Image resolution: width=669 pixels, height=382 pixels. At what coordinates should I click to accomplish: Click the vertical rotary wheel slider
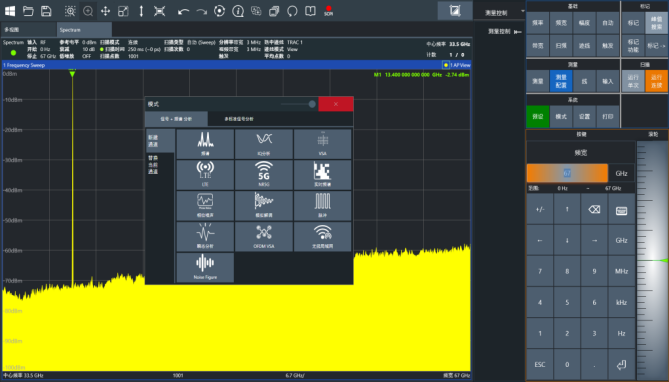652,260
